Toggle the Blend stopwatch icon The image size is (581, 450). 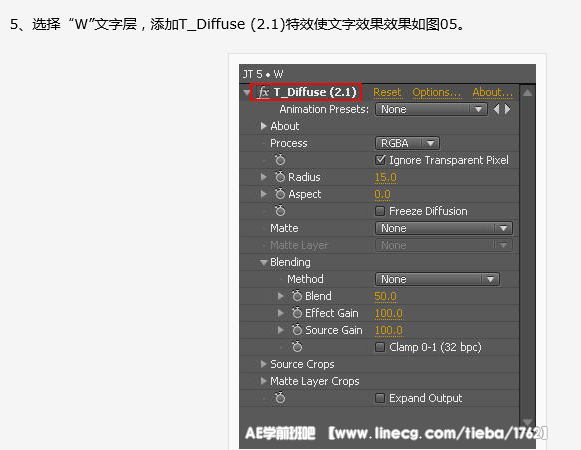point(297,296)
